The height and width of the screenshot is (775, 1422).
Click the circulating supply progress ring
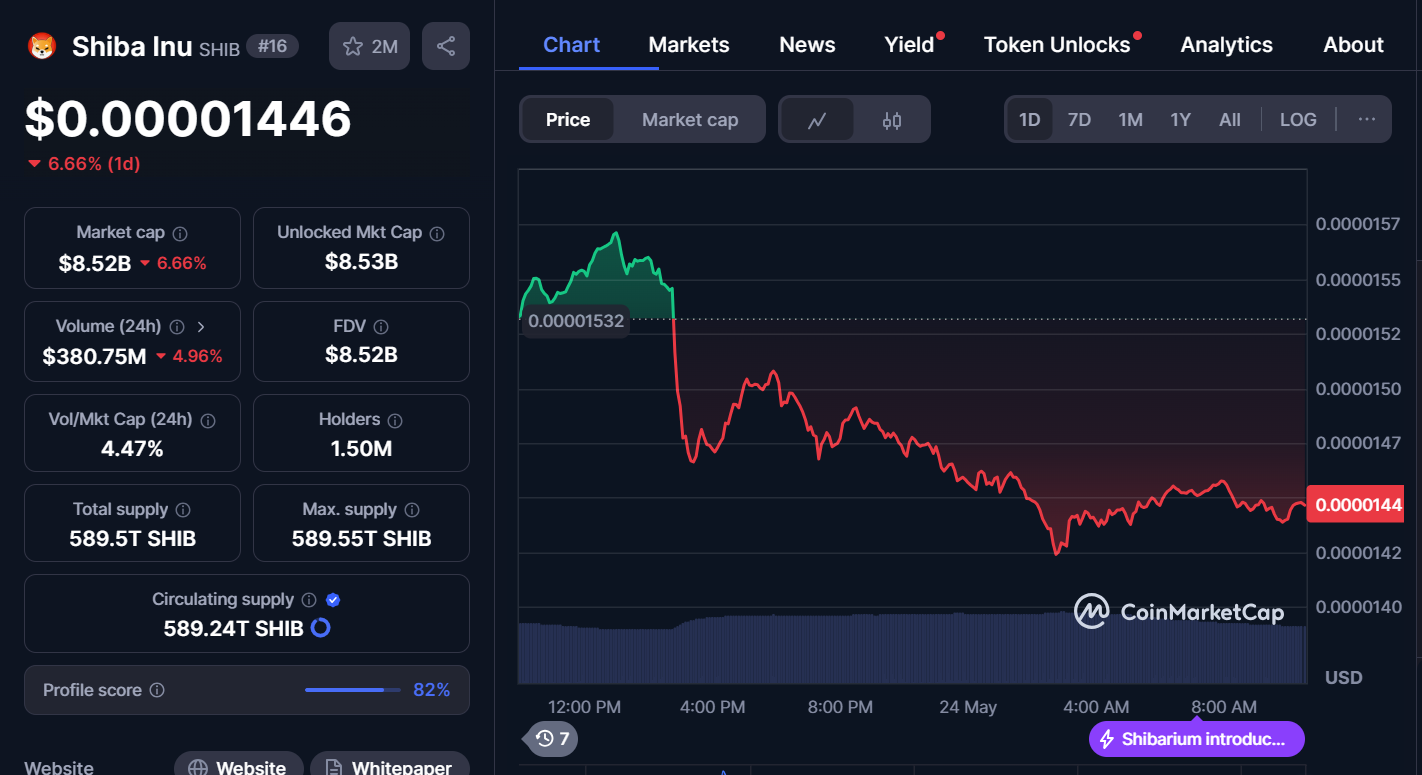(321, 628)
